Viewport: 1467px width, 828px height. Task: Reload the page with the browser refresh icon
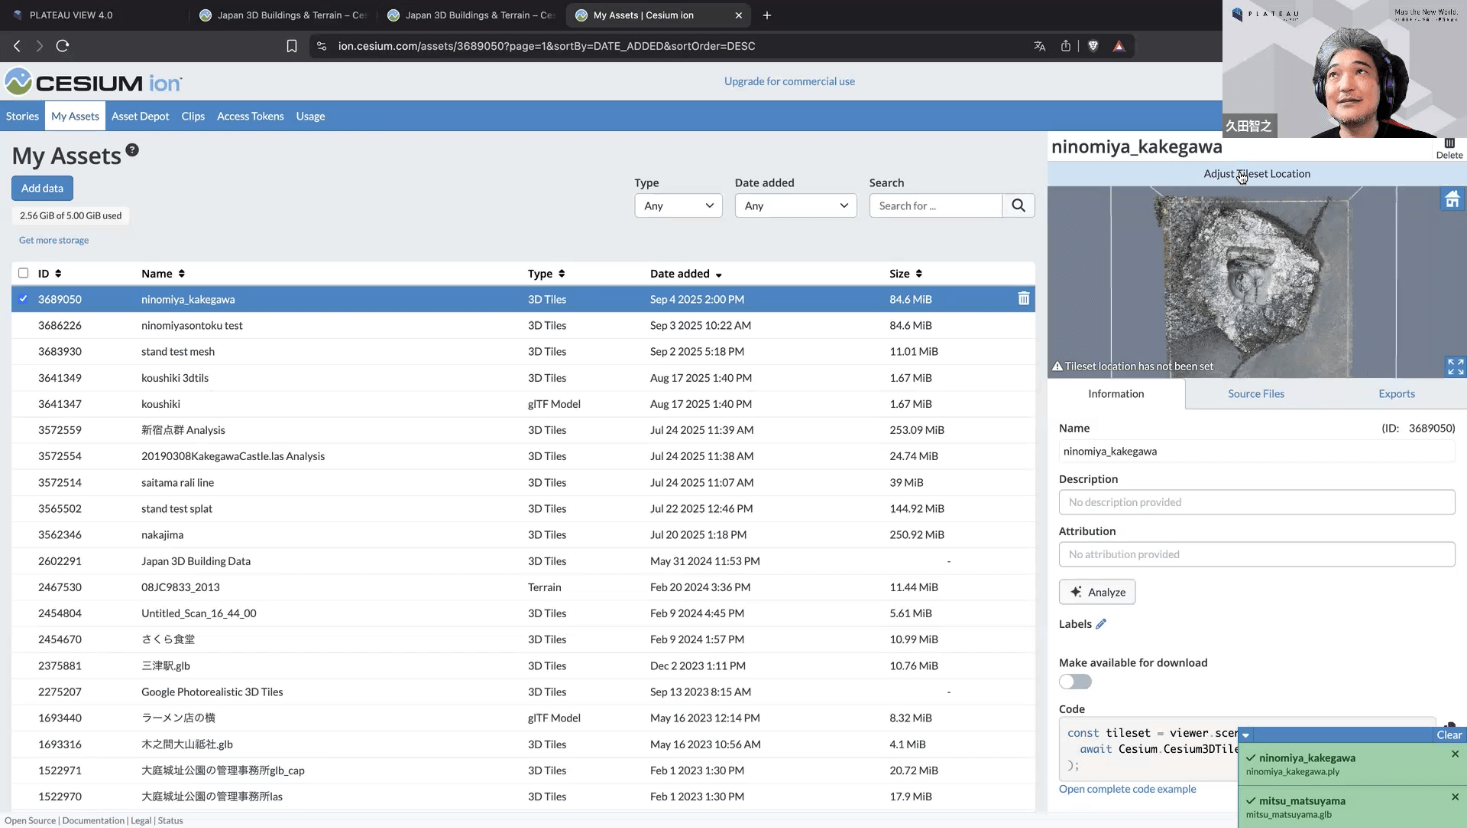coord(62,46)
